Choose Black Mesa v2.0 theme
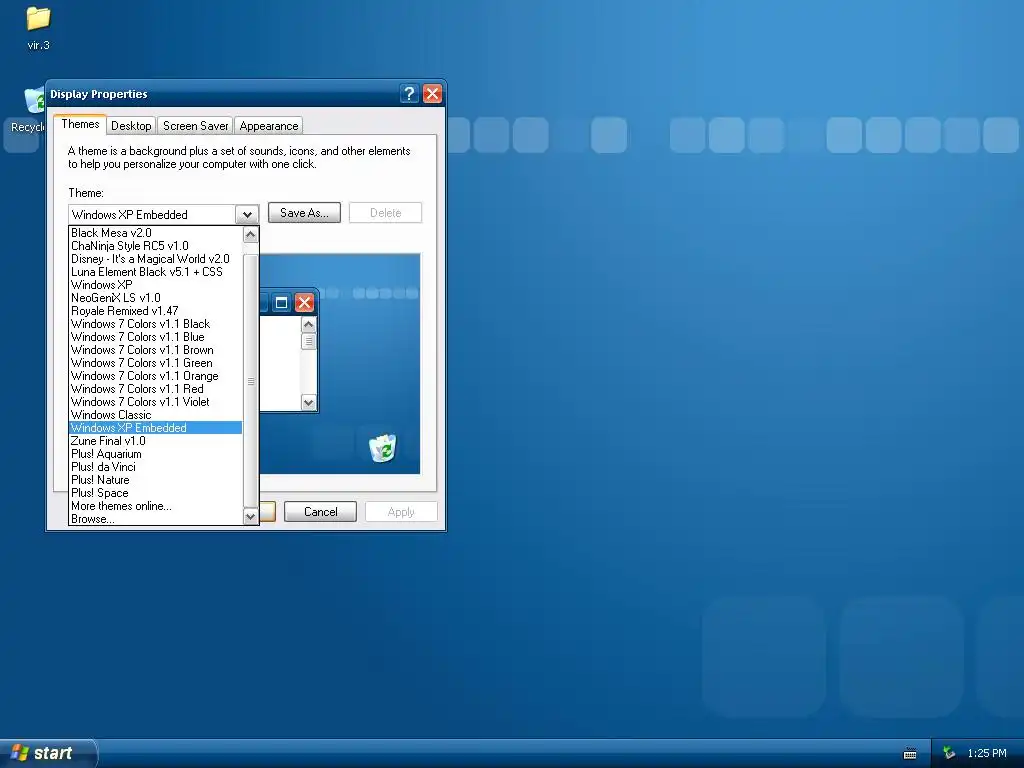Screen dimensions: 1024x768 [x=155, y=232]
